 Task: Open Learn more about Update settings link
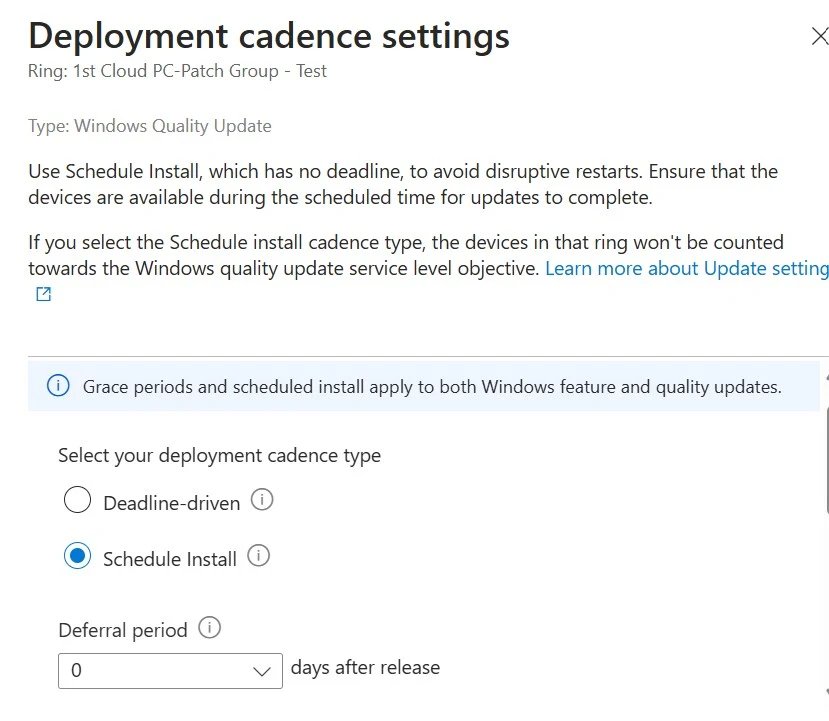687,269
